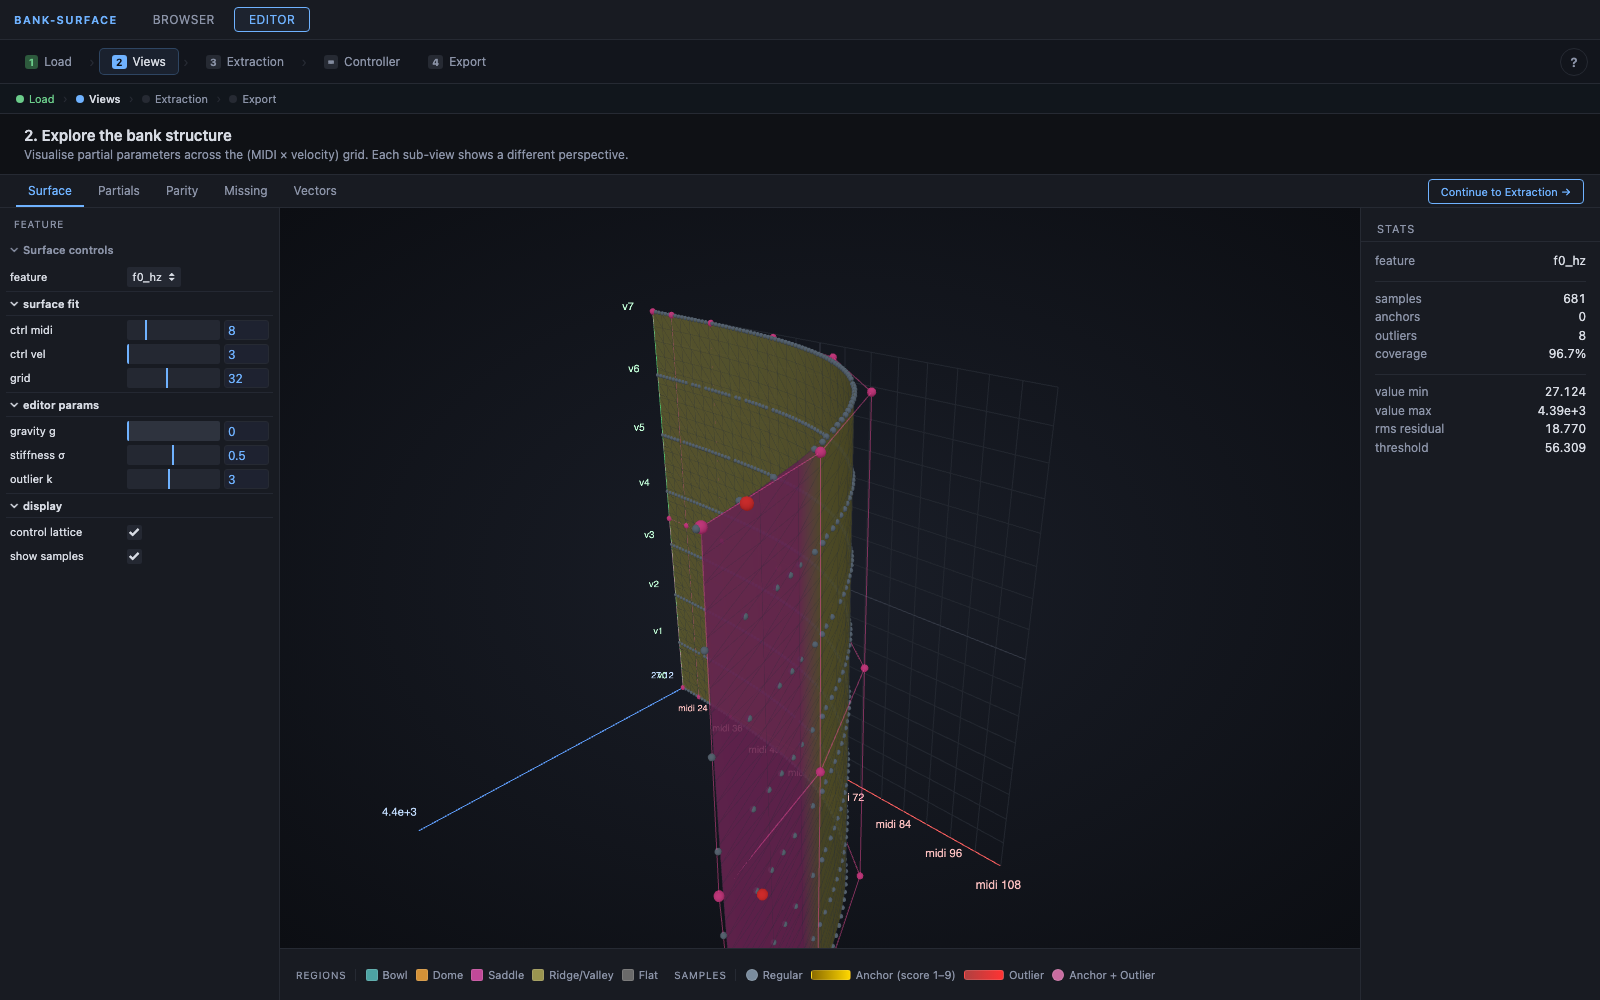Screen dimensions: 1600x1000
Task: Collapse the surface fit group
Action: (x=45, y=304)
